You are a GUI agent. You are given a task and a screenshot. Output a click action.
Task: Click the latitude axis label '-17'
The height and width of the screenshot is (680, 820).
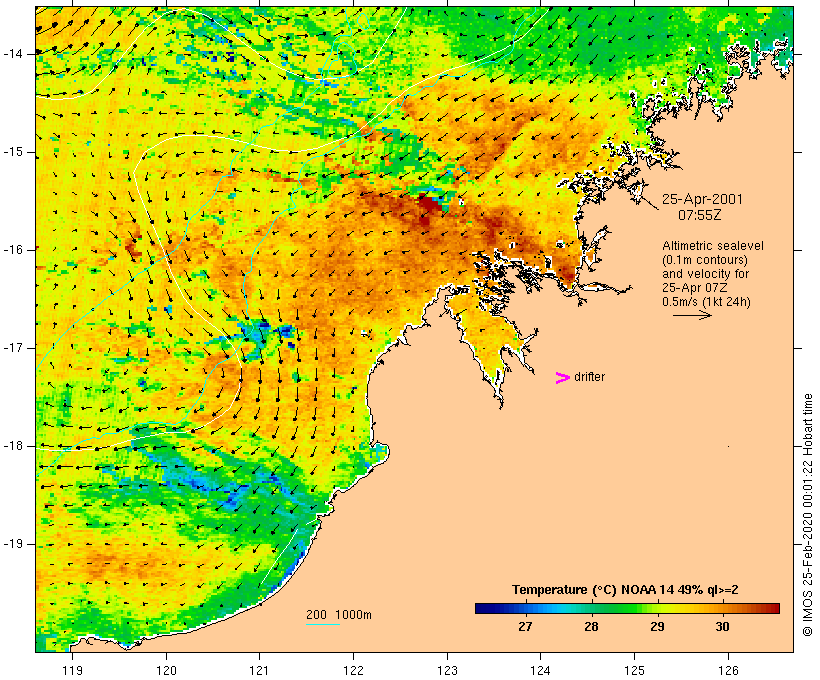(x=13, y=348)
